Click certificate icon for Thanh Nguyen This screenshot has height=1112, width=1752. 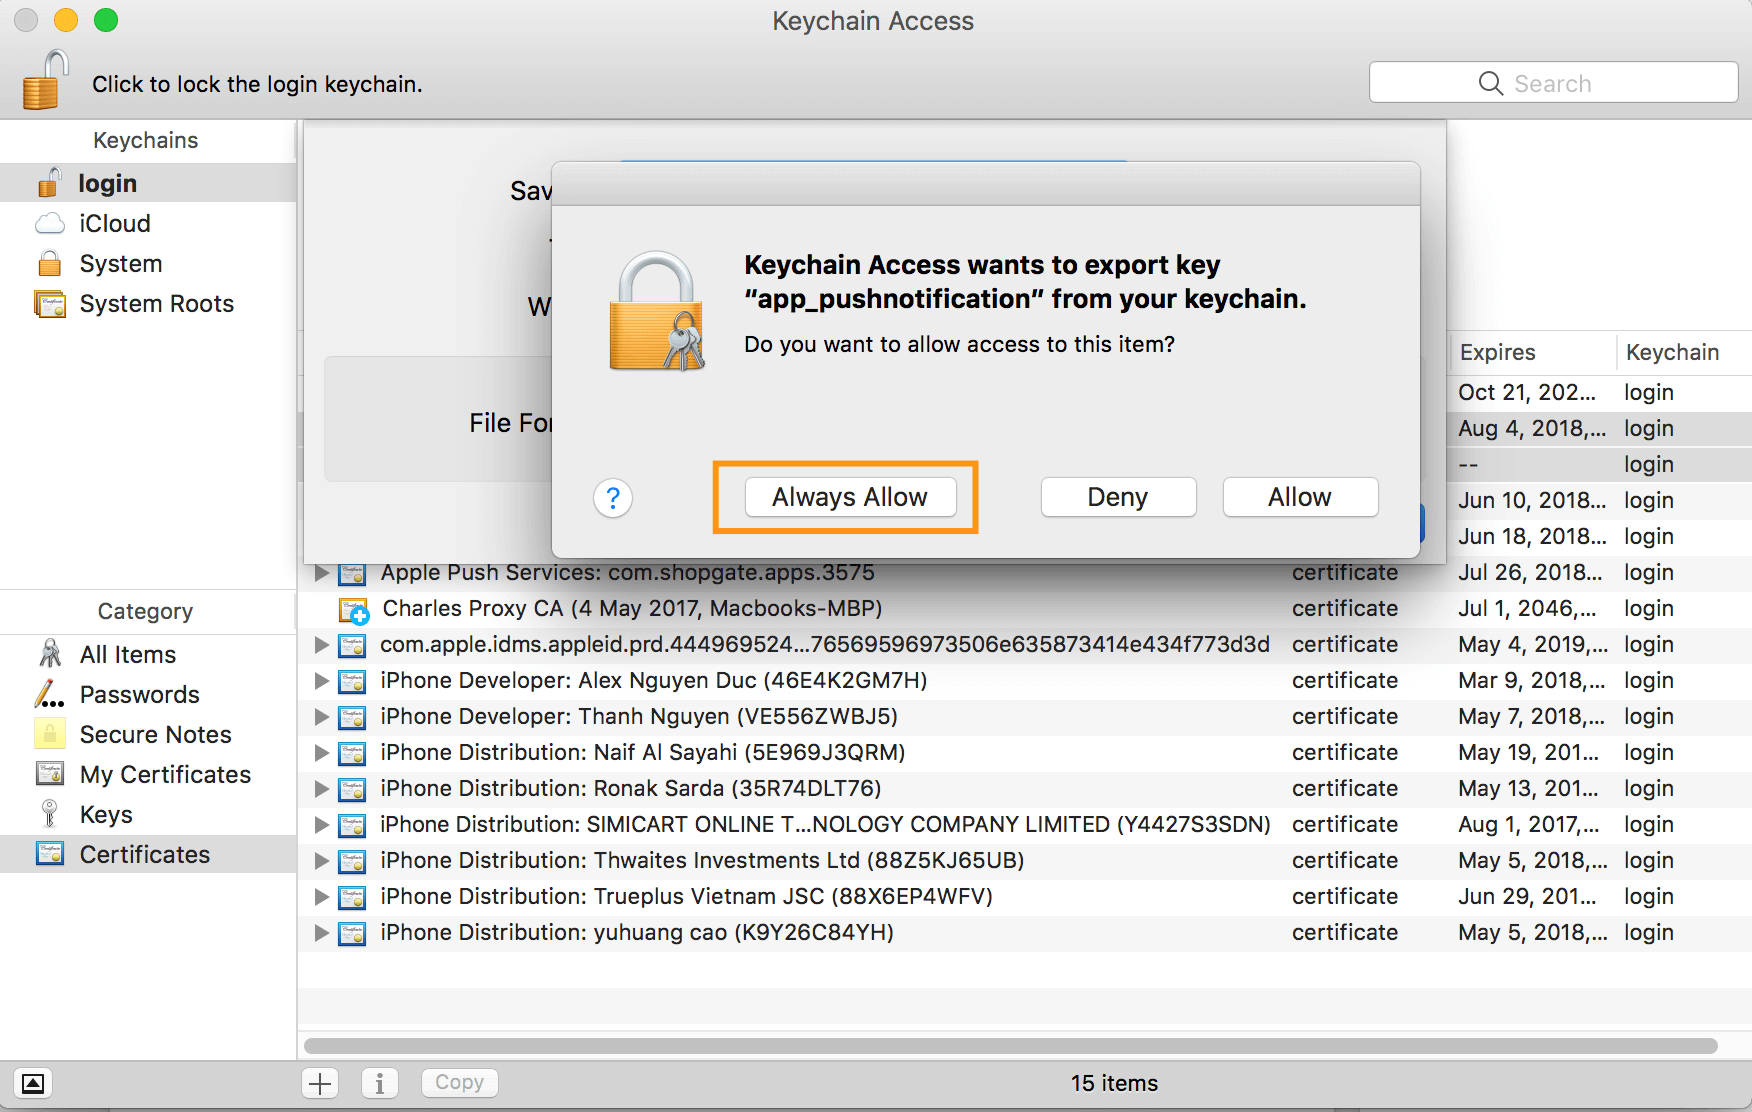tap(352, 718)
